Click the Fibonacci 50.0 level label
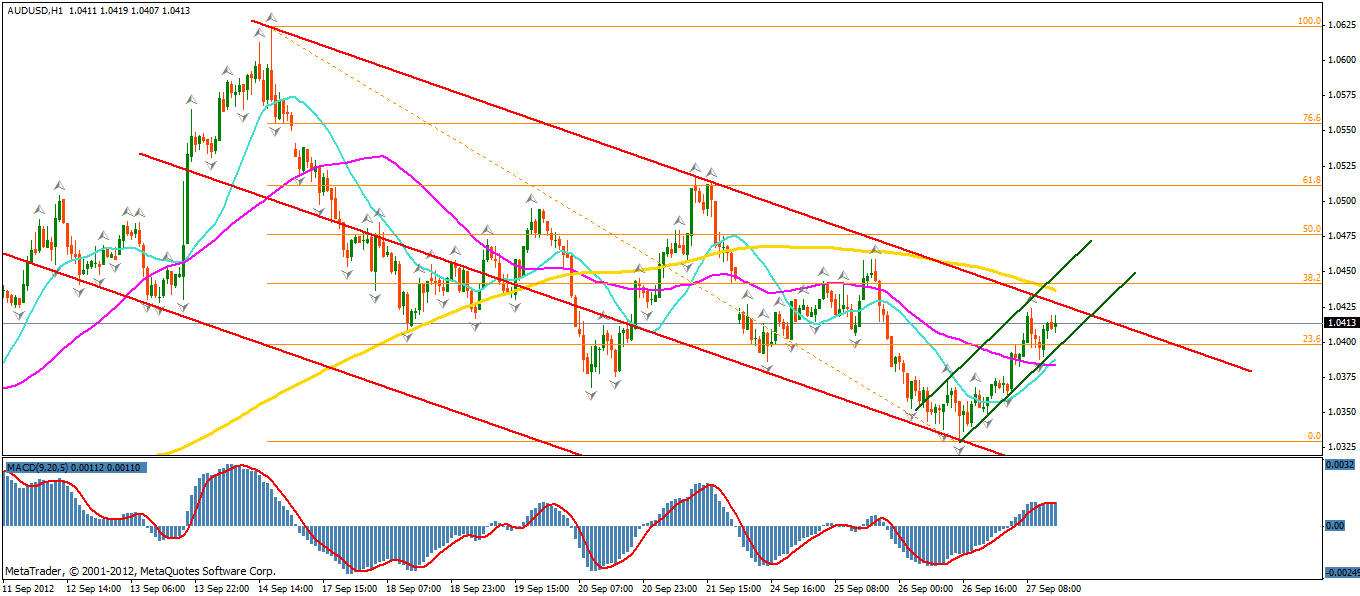This screenshot has height=596, width=1360. (x=1311, y=229)
